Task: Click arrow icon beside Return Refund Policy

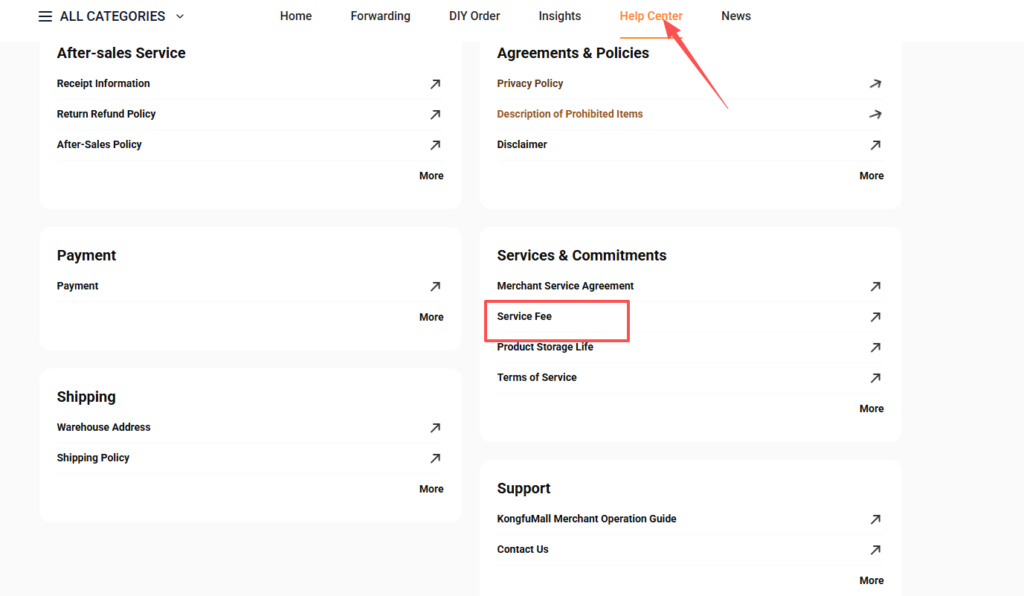Action: point(435,115)
